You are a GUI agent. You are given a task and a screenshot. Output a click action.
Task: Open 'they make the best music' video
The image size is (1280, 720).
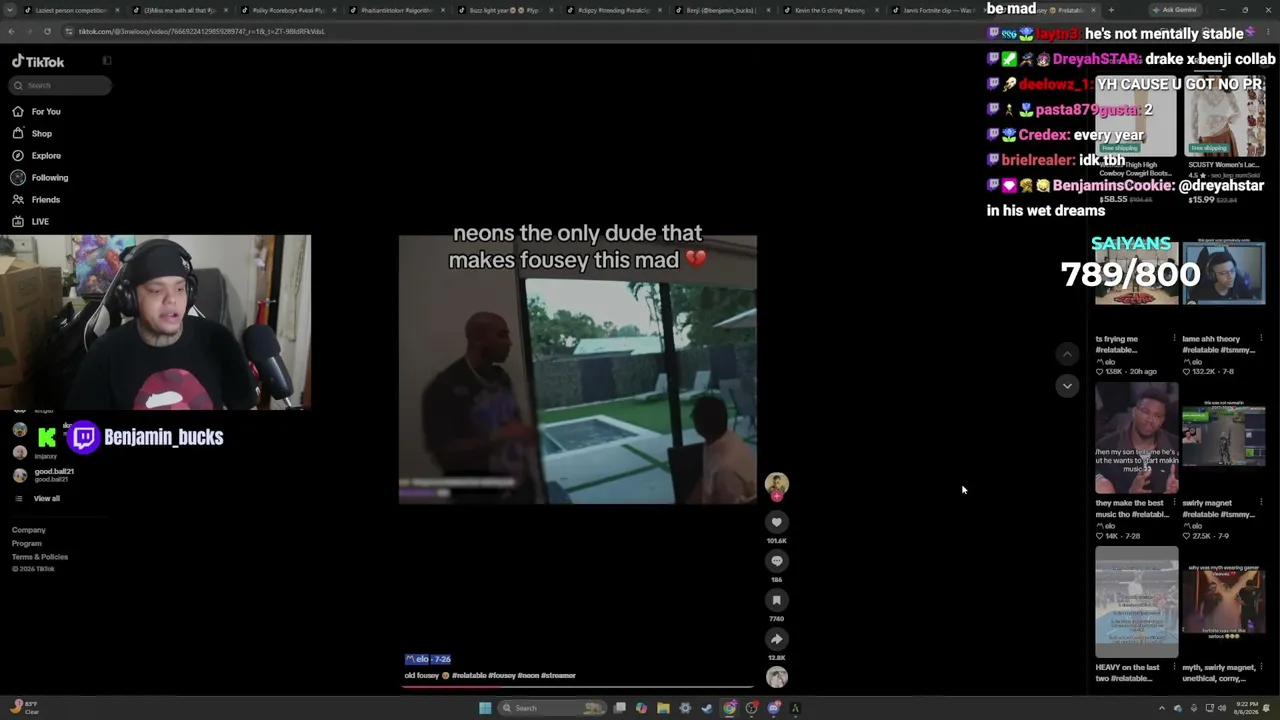(x=1137, y=438)
